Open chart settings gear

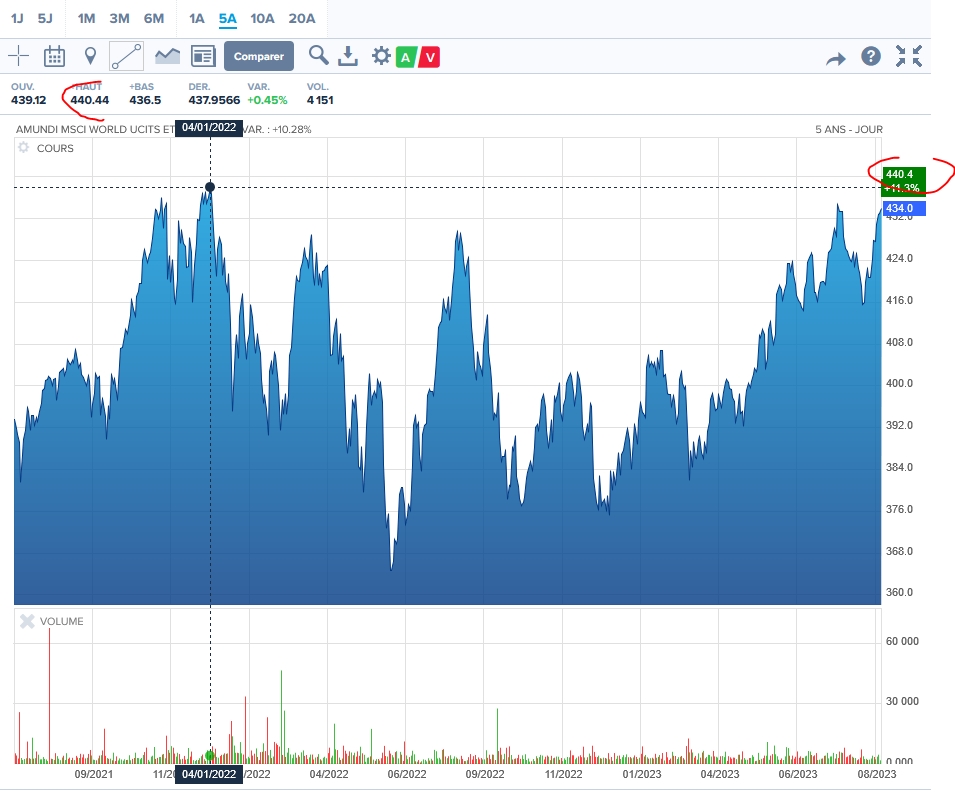pos(380,56)
